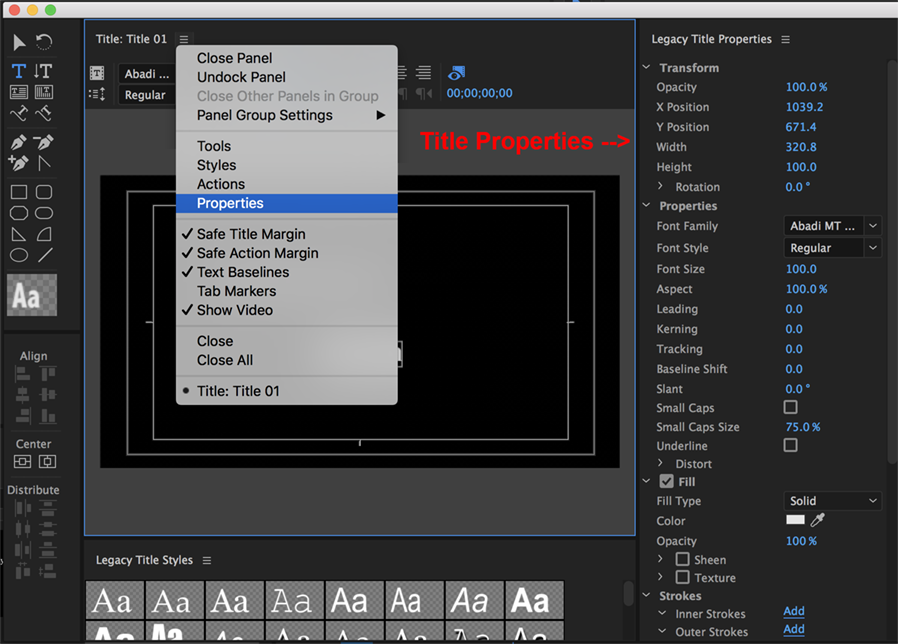Select the Rectangle shape tool
898x644 pixels.
(x=19, y=191)
